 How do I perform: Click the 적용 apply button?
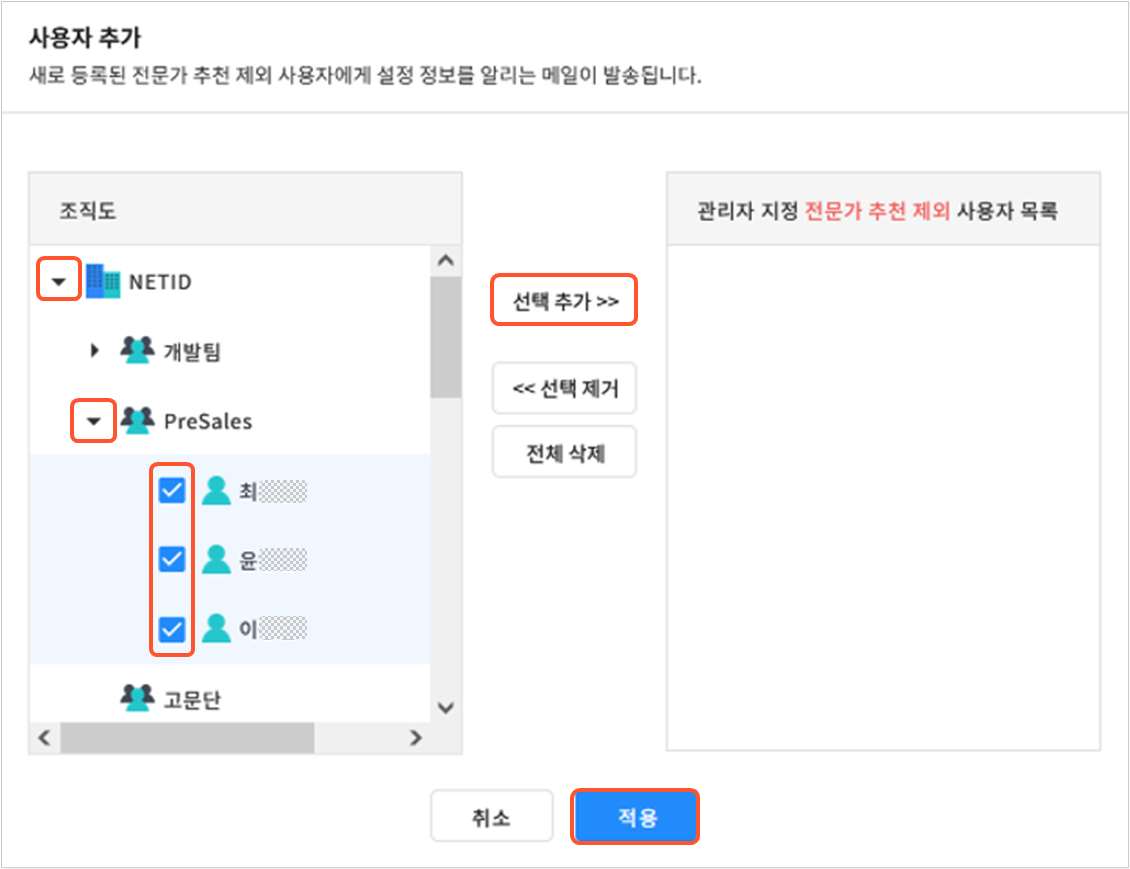click(x=636, y=816)
